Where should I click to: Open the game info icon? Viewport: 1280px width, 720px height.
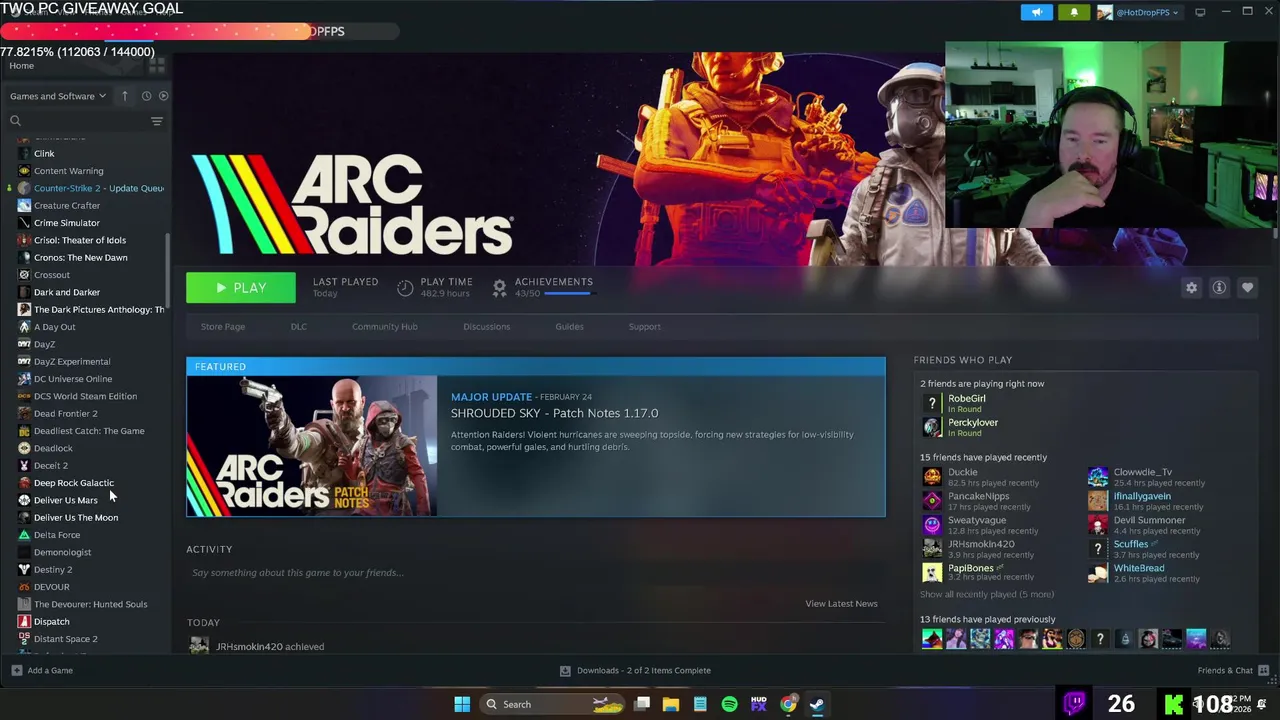pyautogui.click(x=1219, y=288)
